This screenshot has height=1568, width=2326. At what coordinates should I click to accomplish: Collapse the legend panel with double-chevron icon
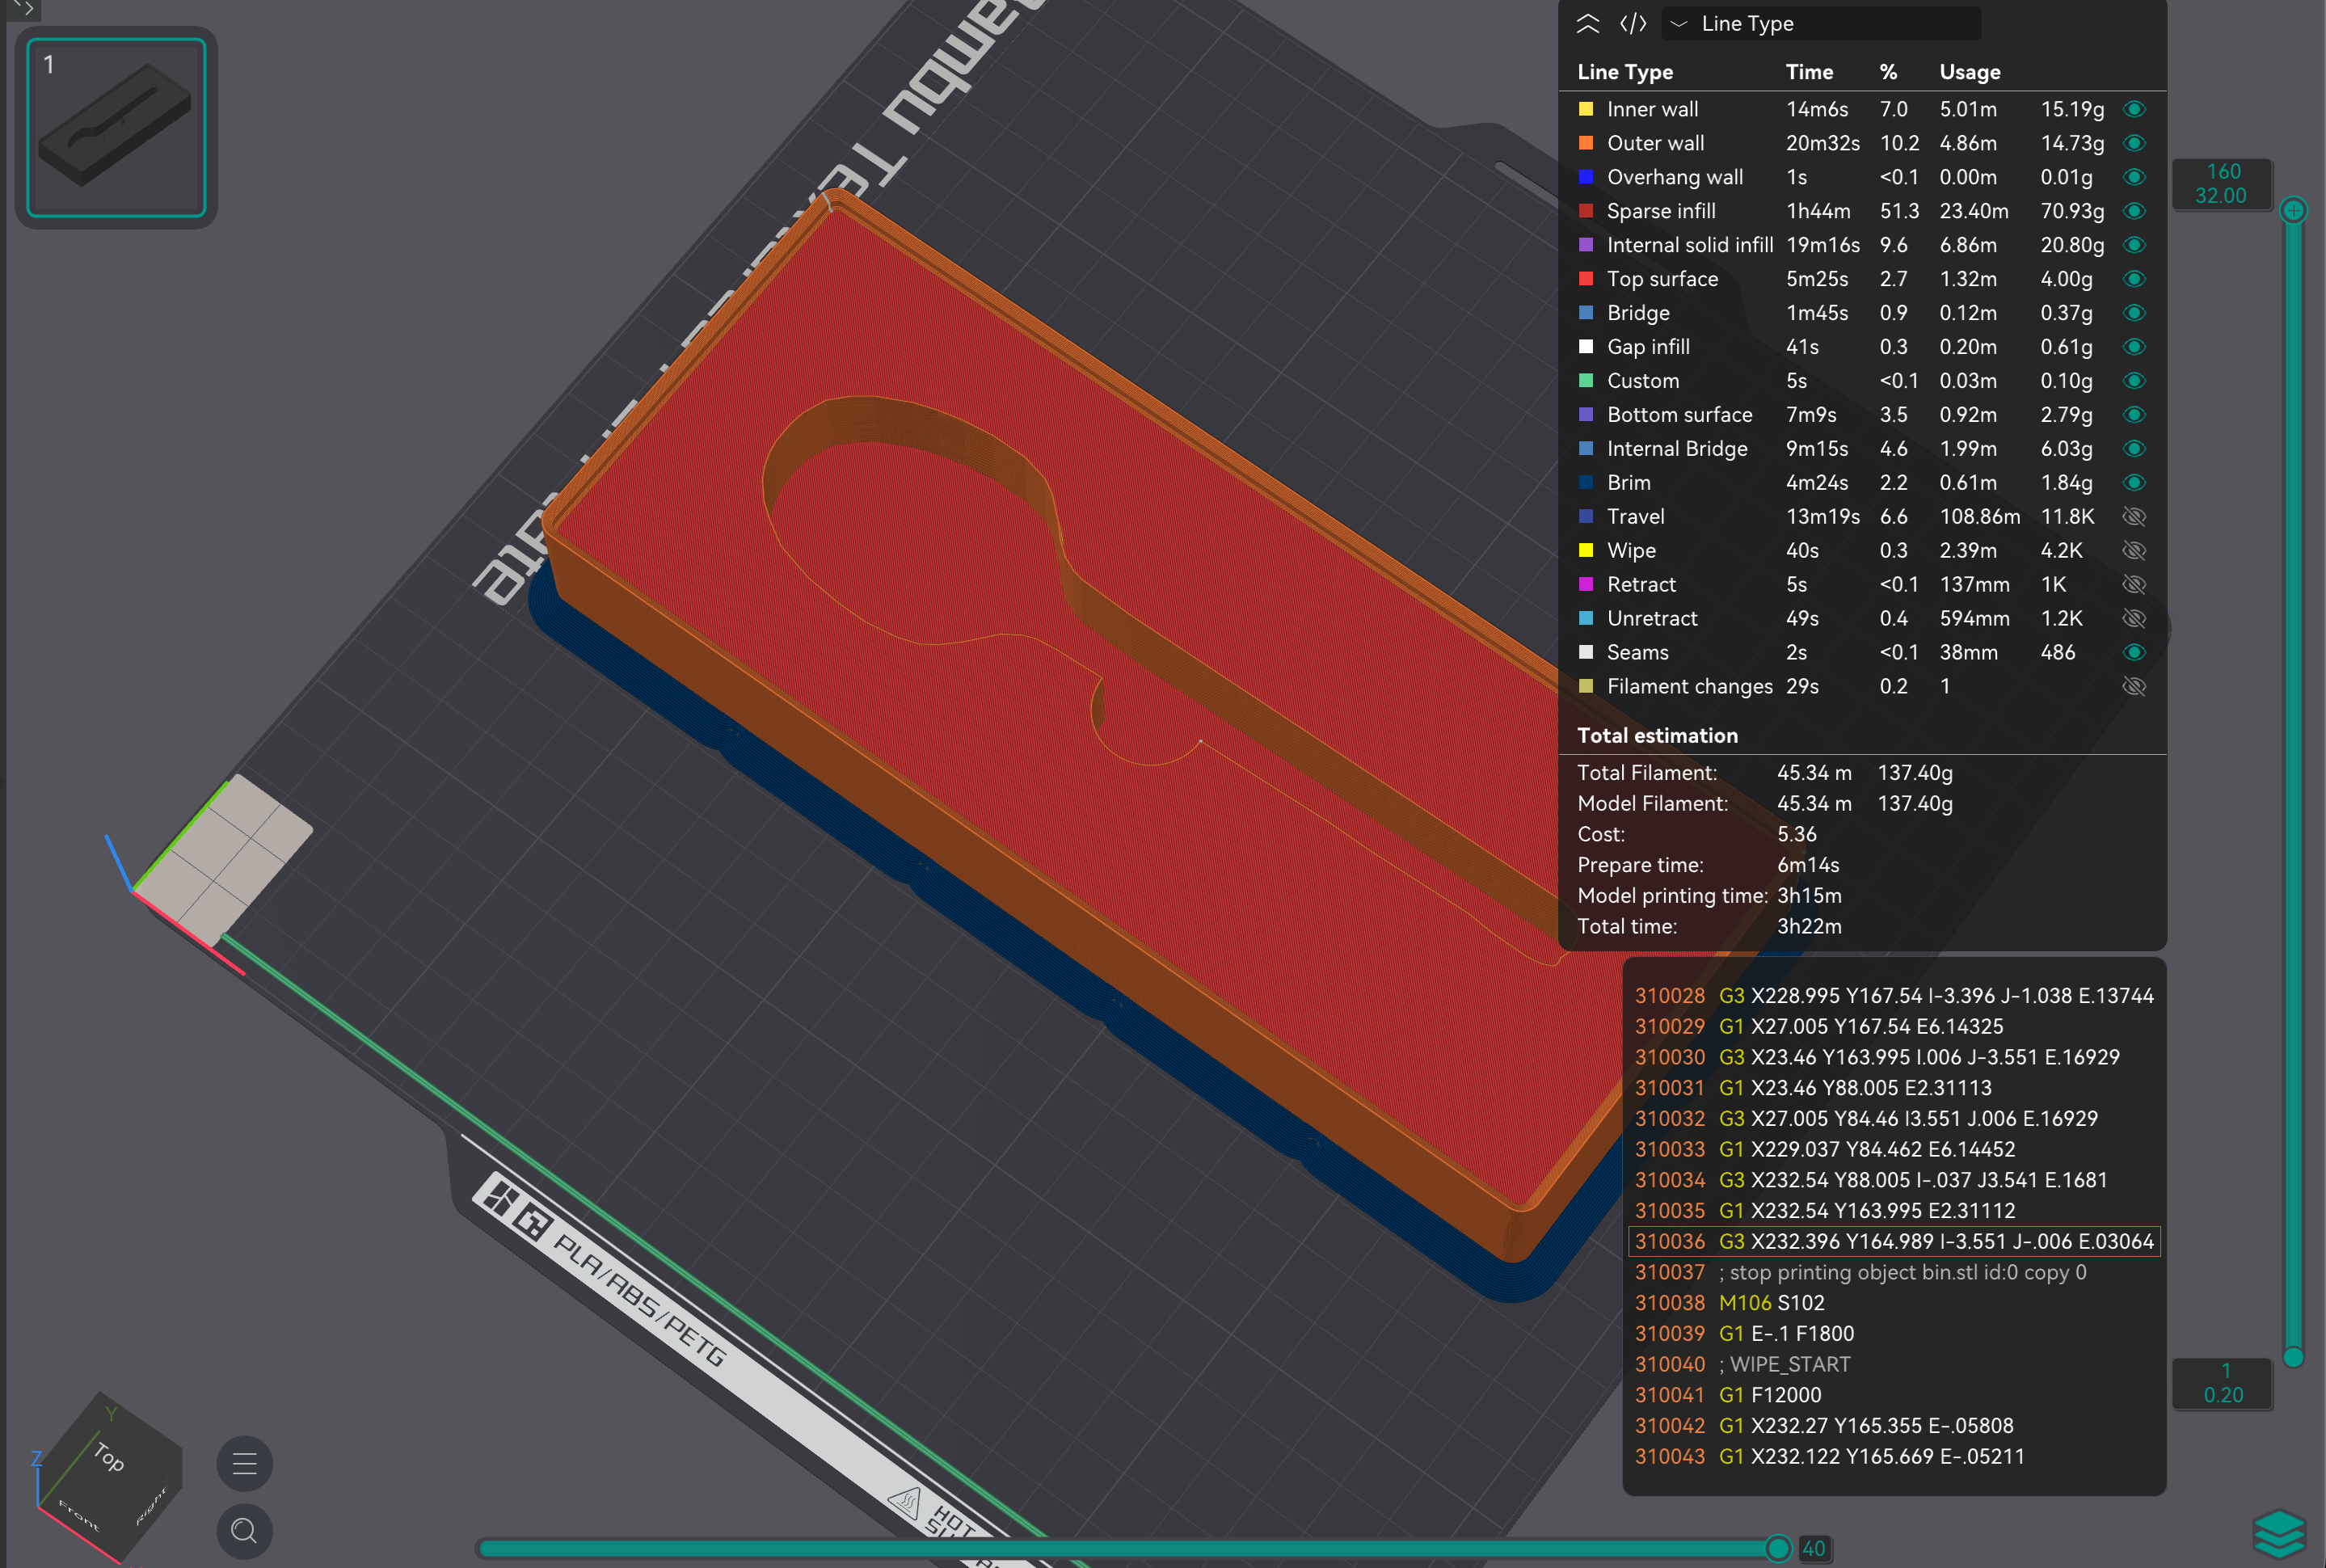pyautogui.click(x=1587, y=24)
